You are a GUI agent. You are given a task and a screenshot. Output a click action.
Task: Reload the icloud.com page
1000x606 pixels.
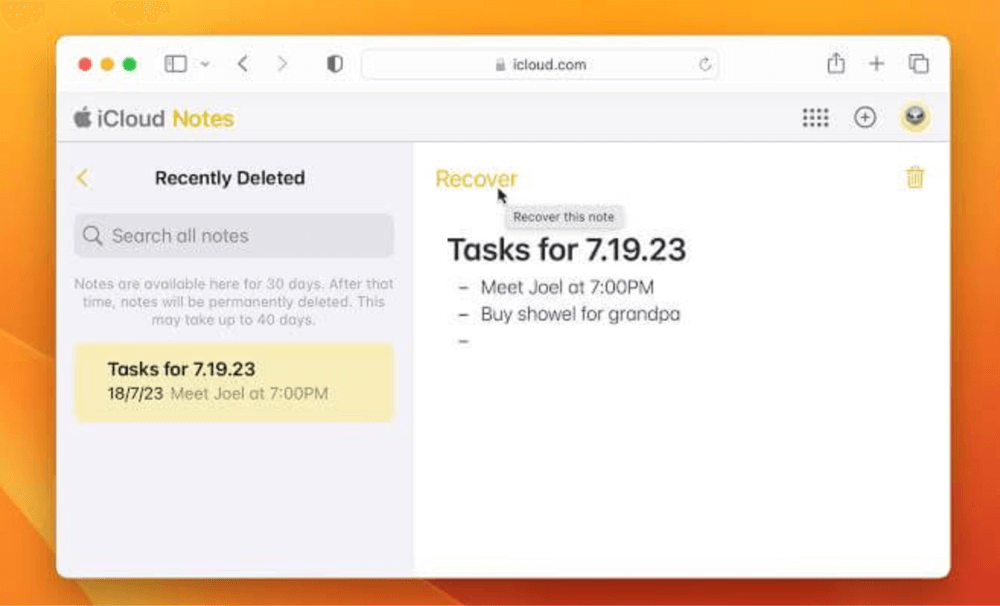pyautogui.click(x=705, y=65)
